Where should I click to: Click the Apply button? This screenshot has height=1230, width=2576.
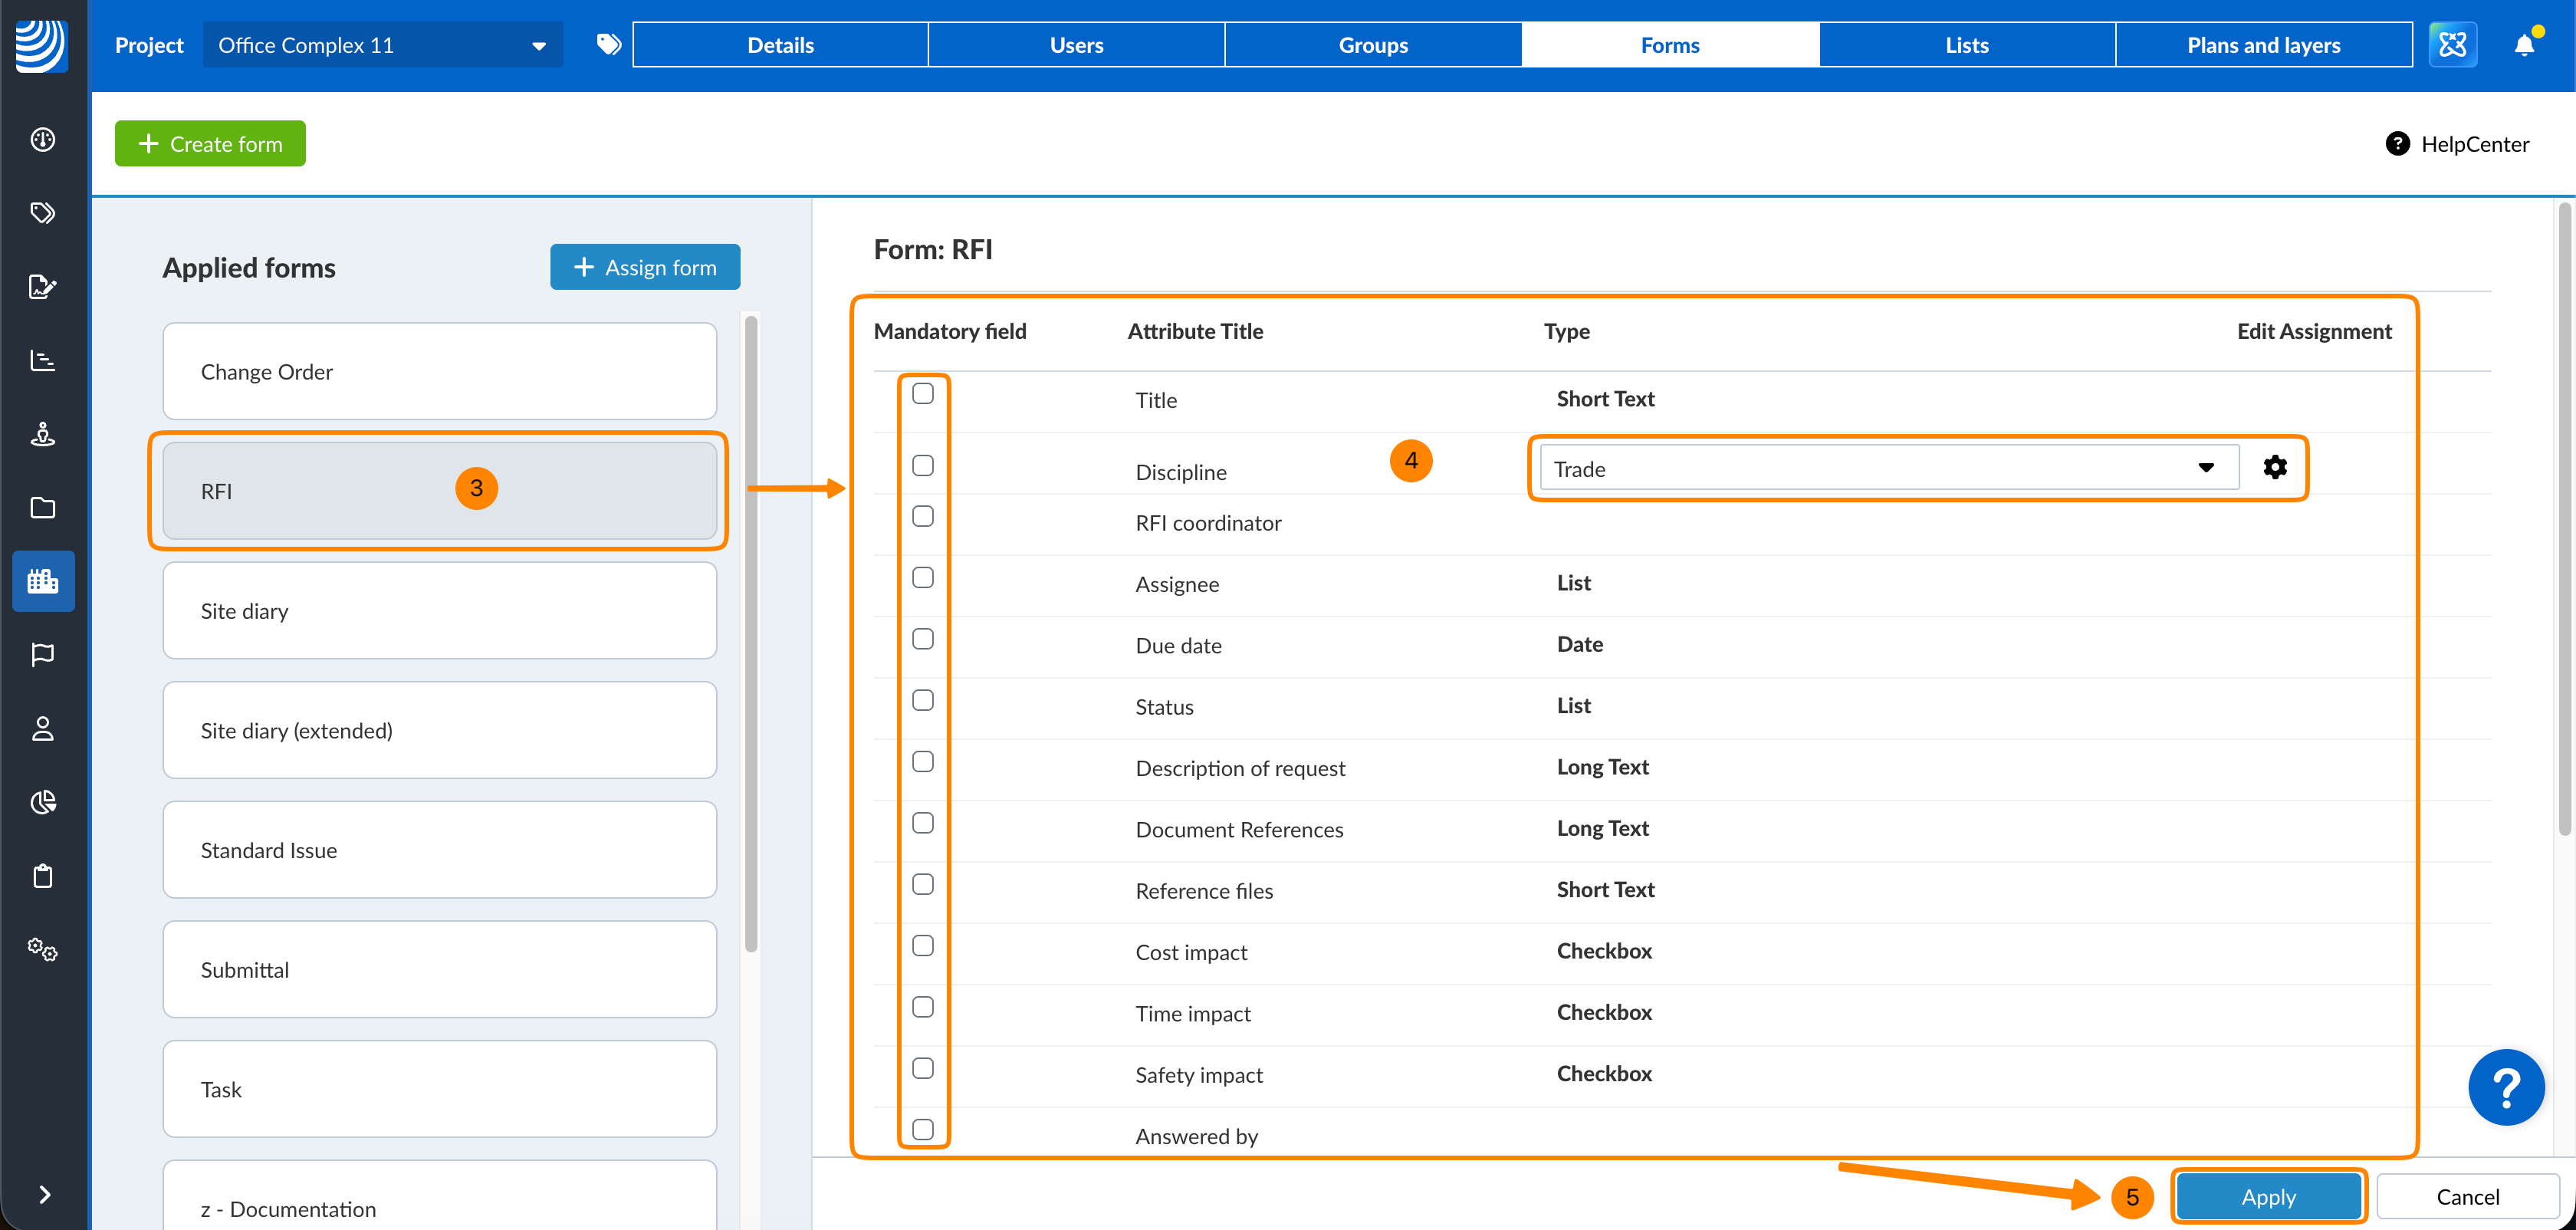click(2268, 1196)
